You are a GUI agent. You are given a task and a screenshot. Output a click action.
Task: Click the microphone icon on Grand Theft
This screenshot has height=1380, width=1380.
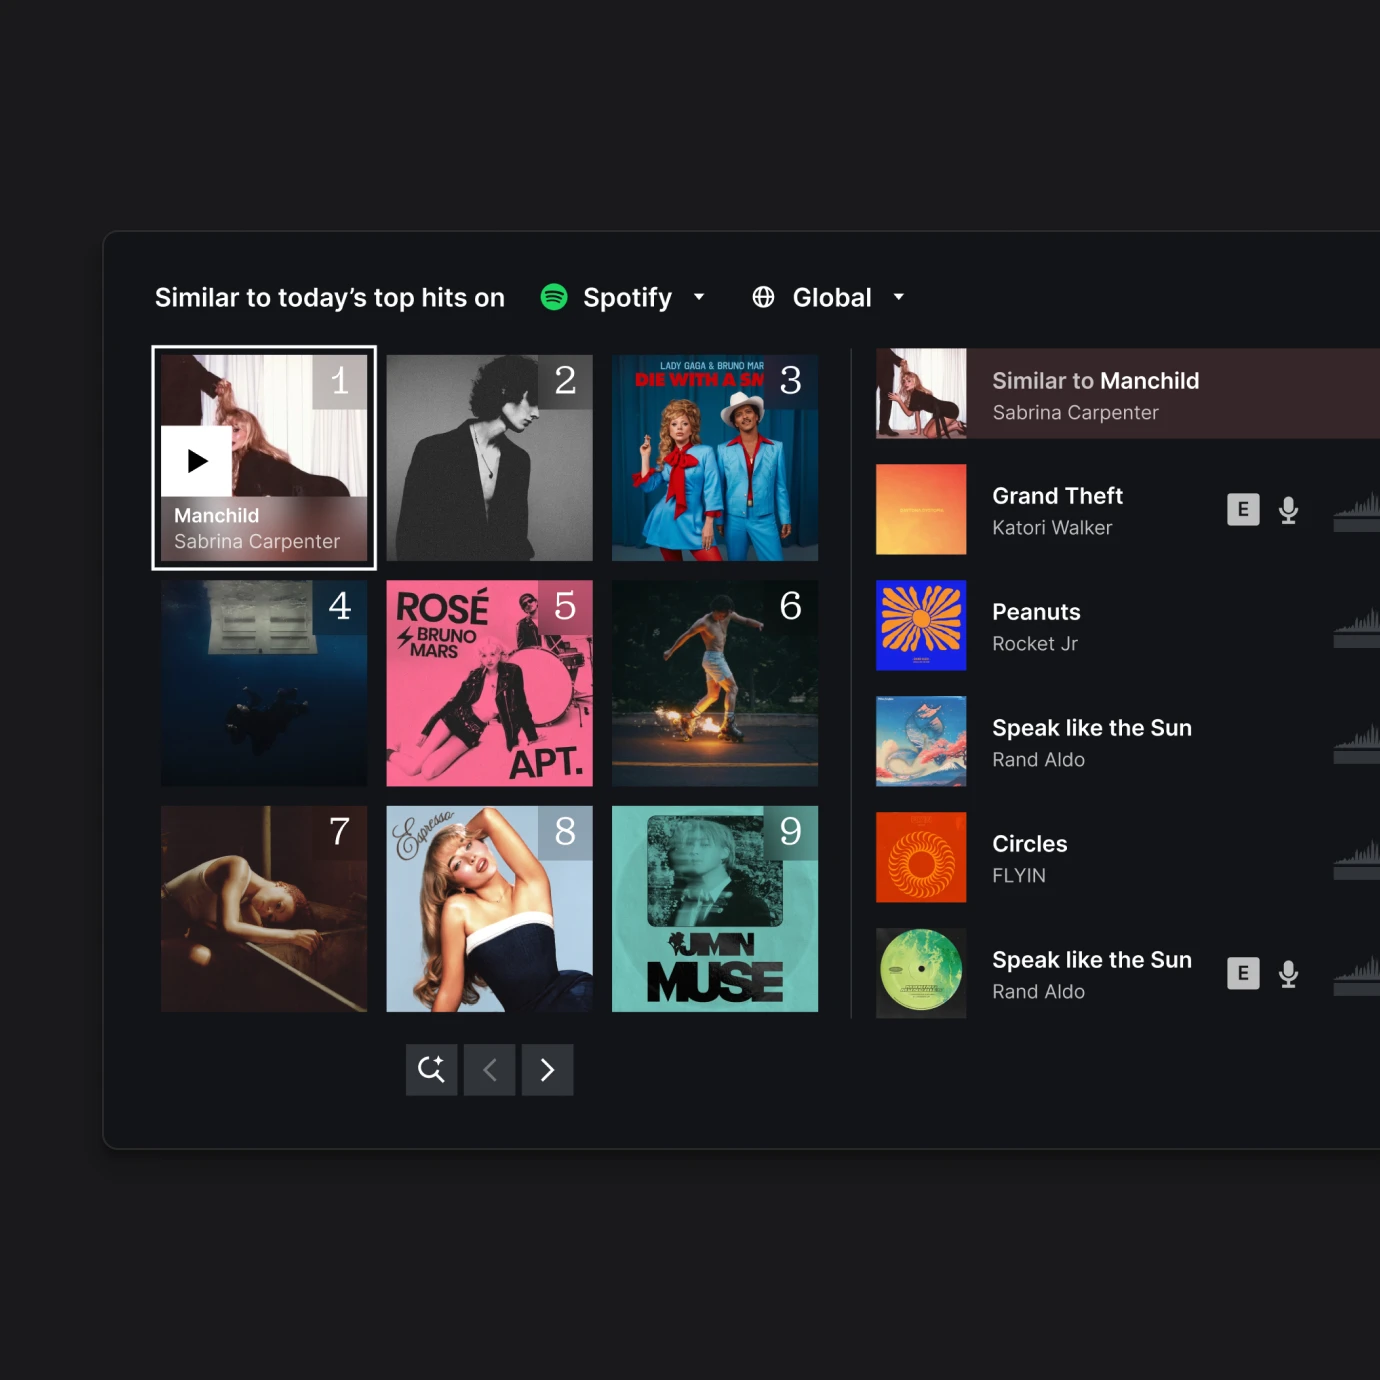[1289, 510]
